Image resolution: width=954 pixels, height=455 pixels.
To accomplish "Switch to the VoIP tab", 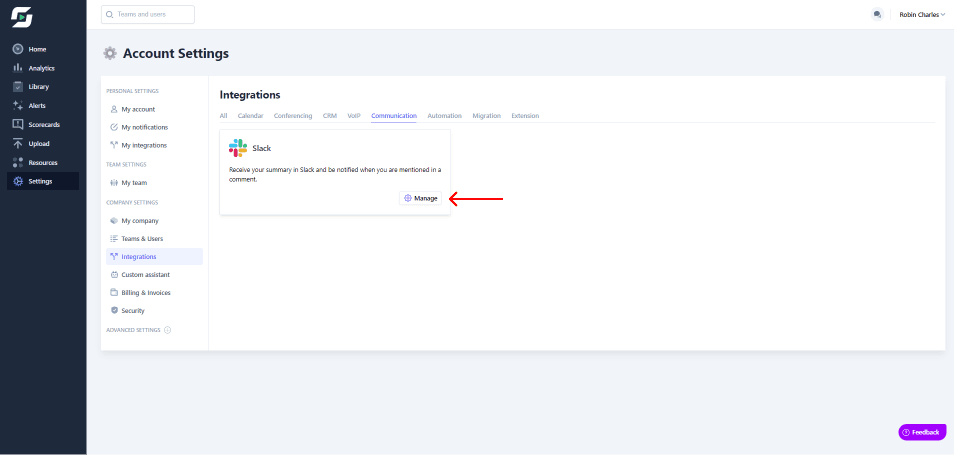I will click(x=354, y=116).
